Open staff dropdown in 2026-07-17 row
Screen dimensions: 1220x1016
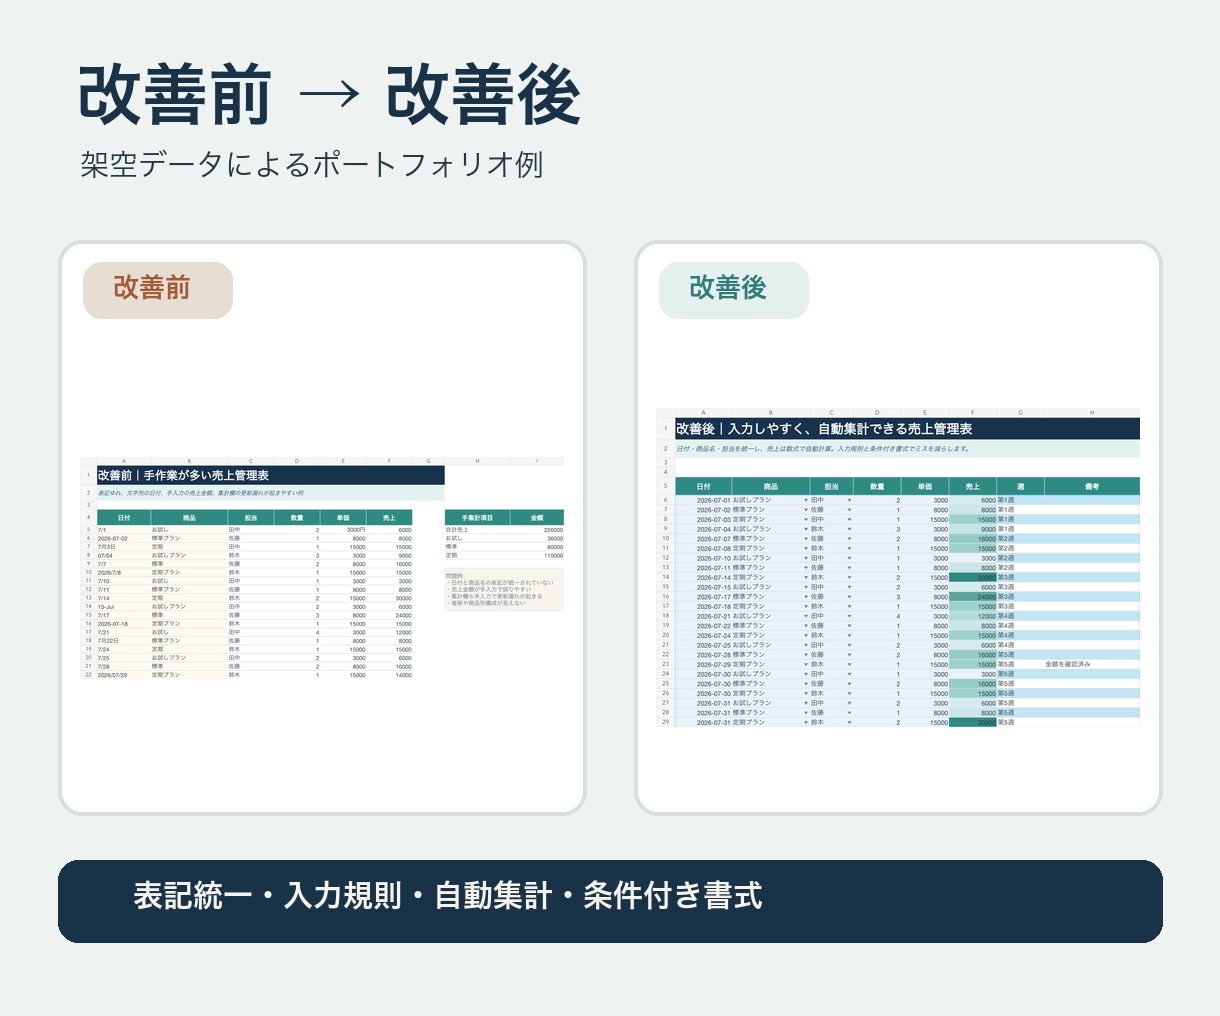tap(849, 597)
